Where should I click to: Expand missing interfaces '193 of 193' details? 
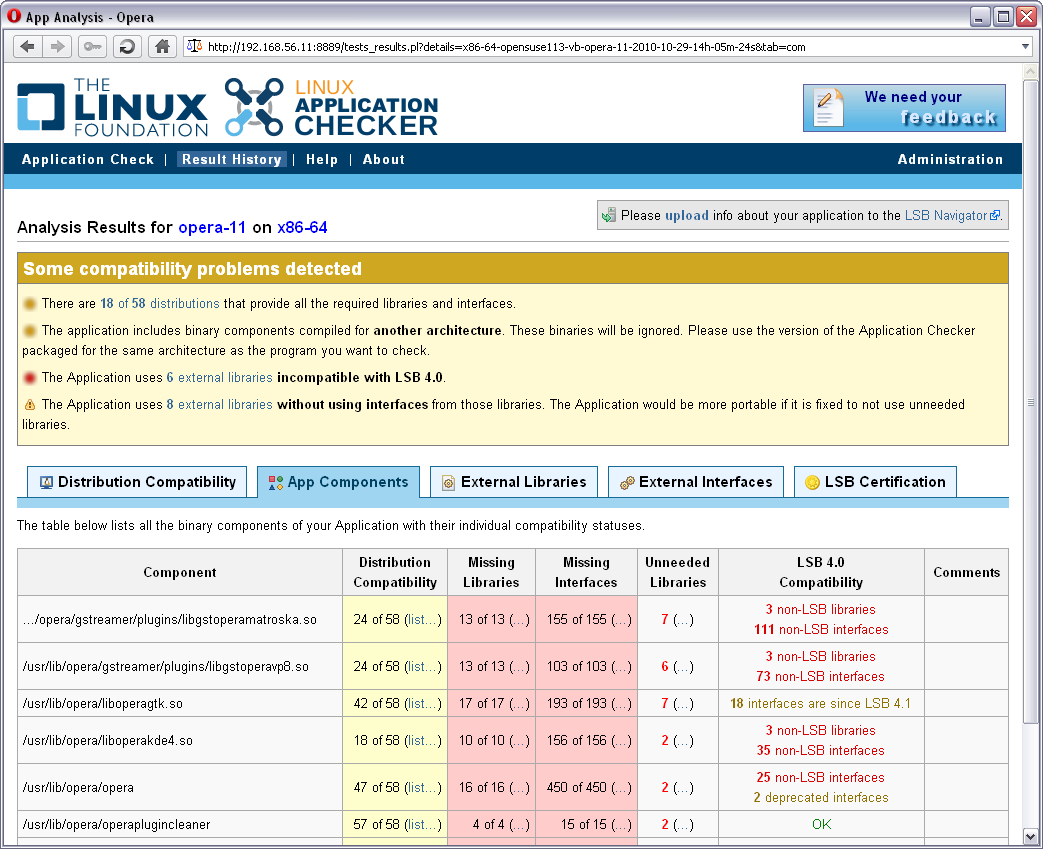click(621, 703)
